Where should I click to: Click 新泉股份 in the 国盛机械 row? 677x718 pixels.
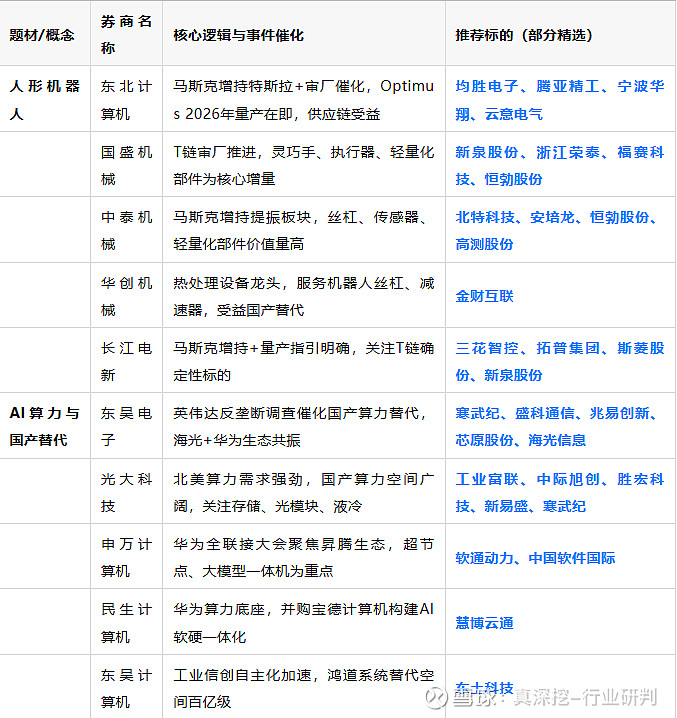click(x=486, y=152)
